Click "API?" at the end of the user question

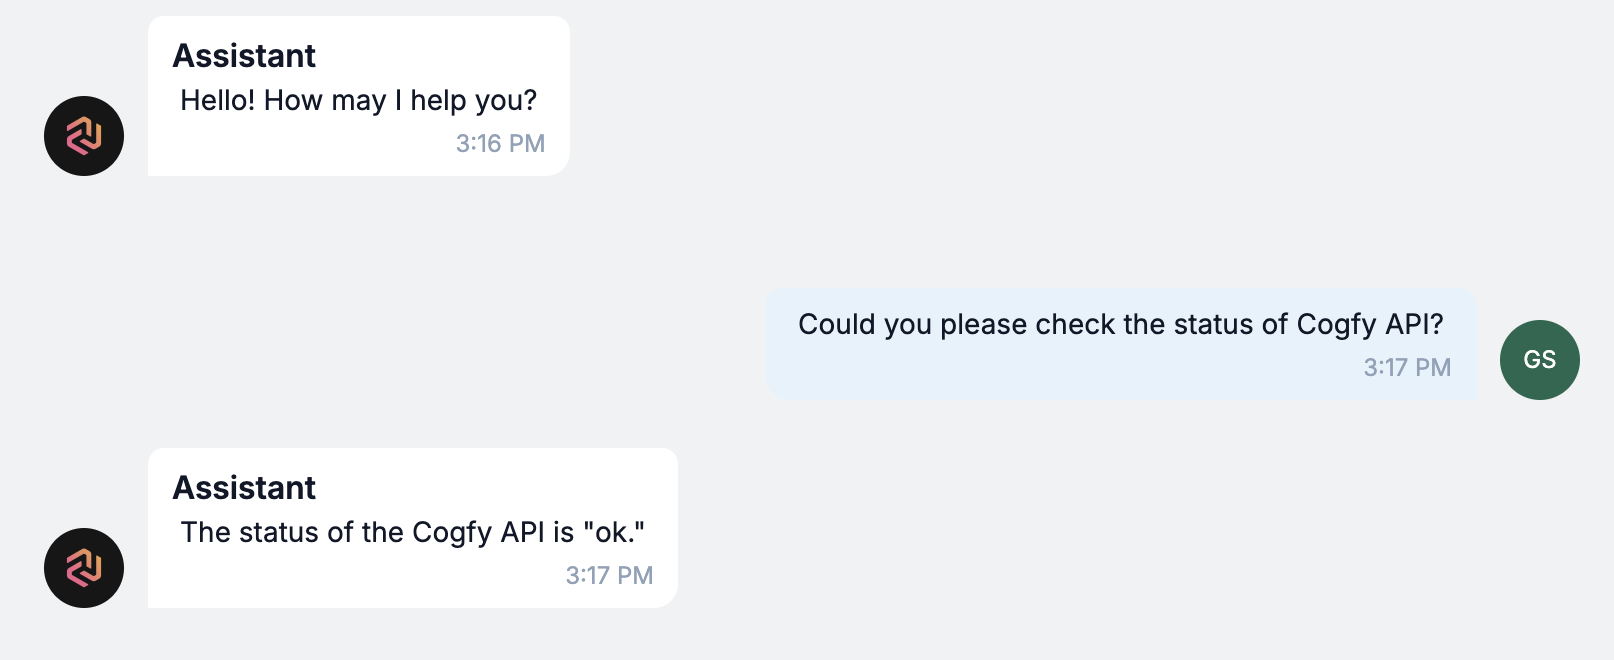[1414, 324]
